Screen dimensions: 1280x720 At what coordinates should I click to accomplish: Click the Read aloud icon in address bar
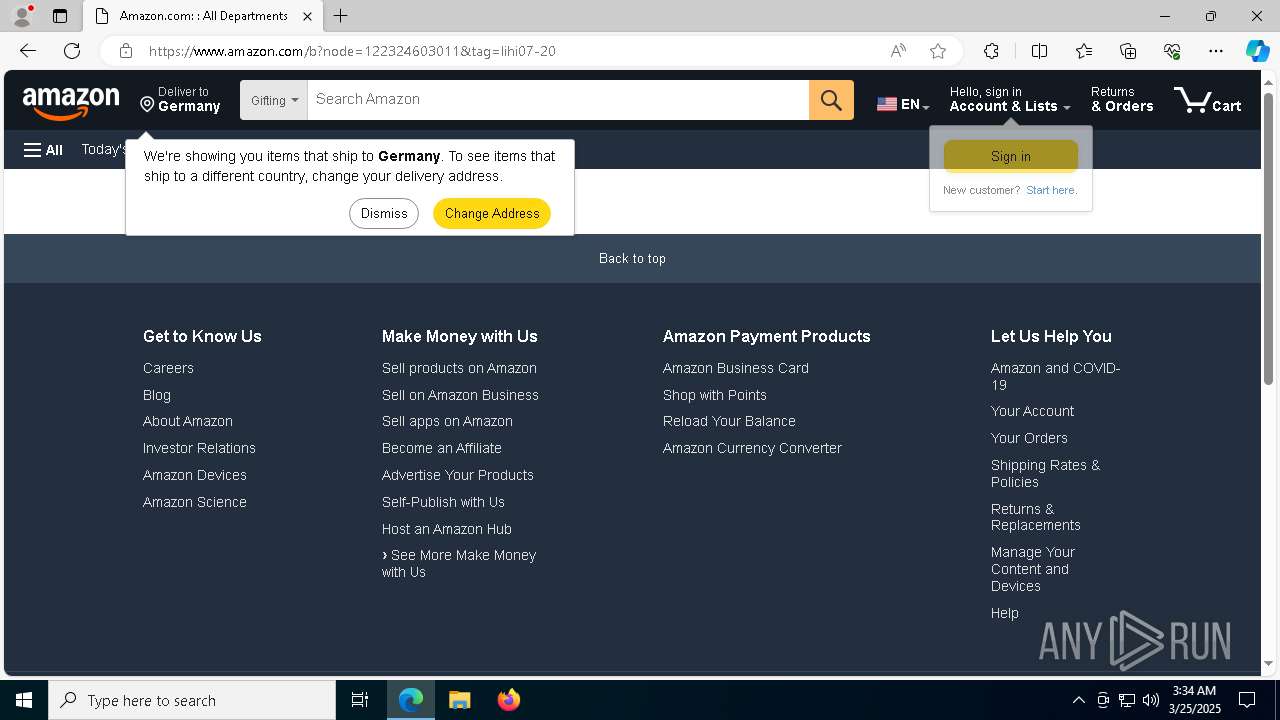(x=898, y=51)
